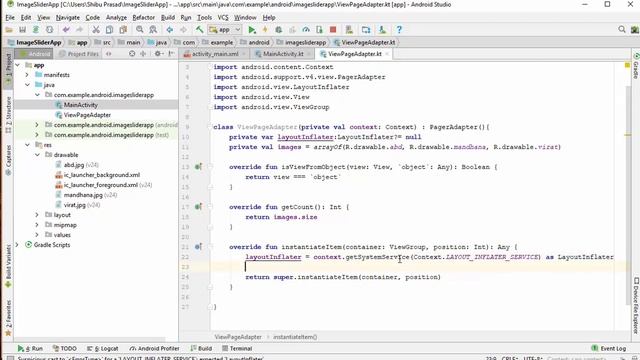Open the Terminal tool window
The width and height of the screenshot is (640, 360).
click(x=237, y=349)
